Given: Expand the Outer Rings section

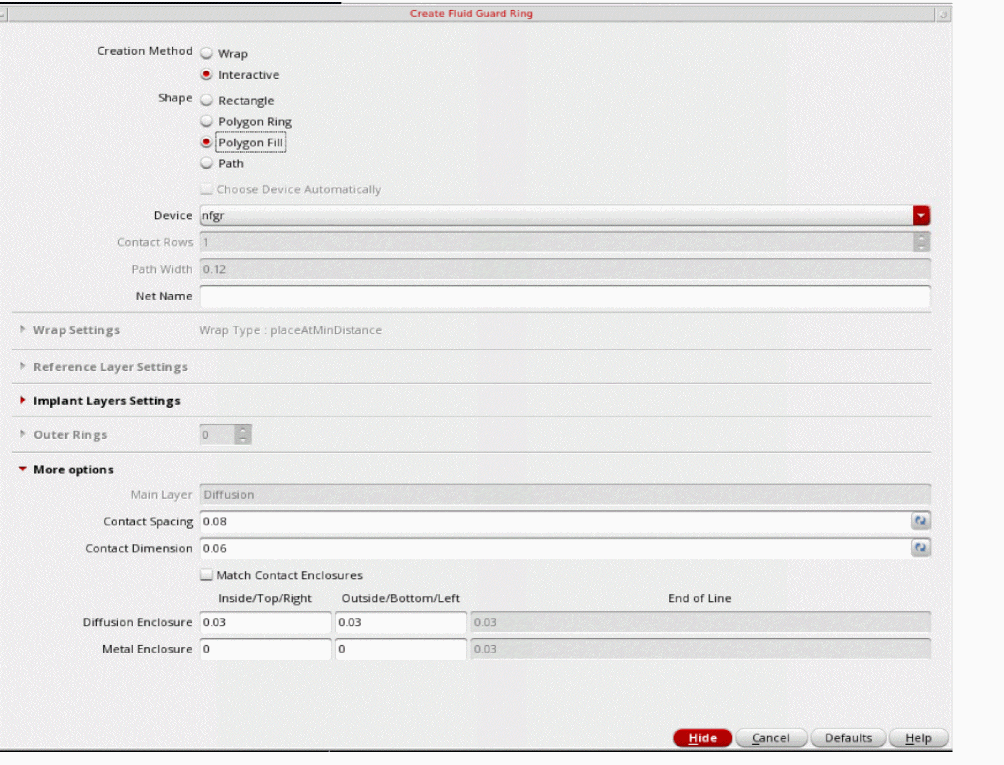Looking at the screenshot, I should click(22, 435).
